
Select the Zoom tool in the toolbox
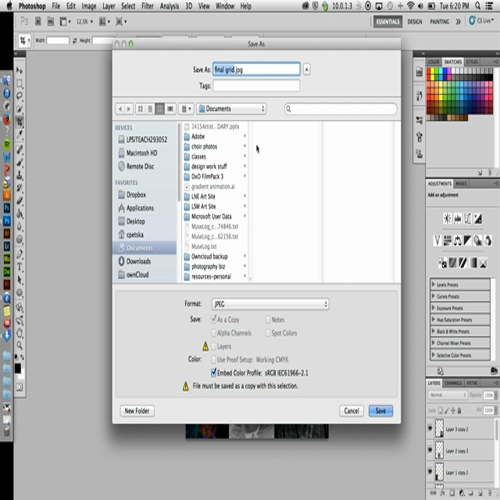click(x=20, y=345)
